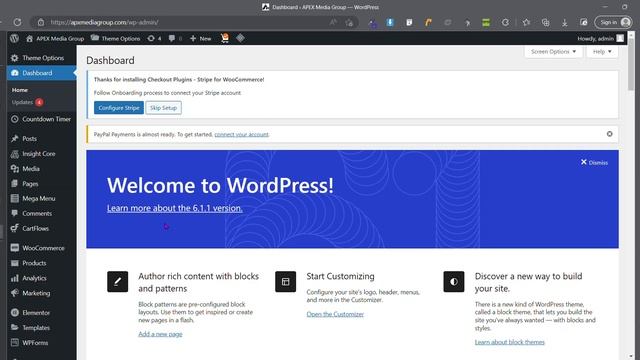Dismiss the Welcome to WordPress panel
The image size is (640, 360).
[594, 162]
